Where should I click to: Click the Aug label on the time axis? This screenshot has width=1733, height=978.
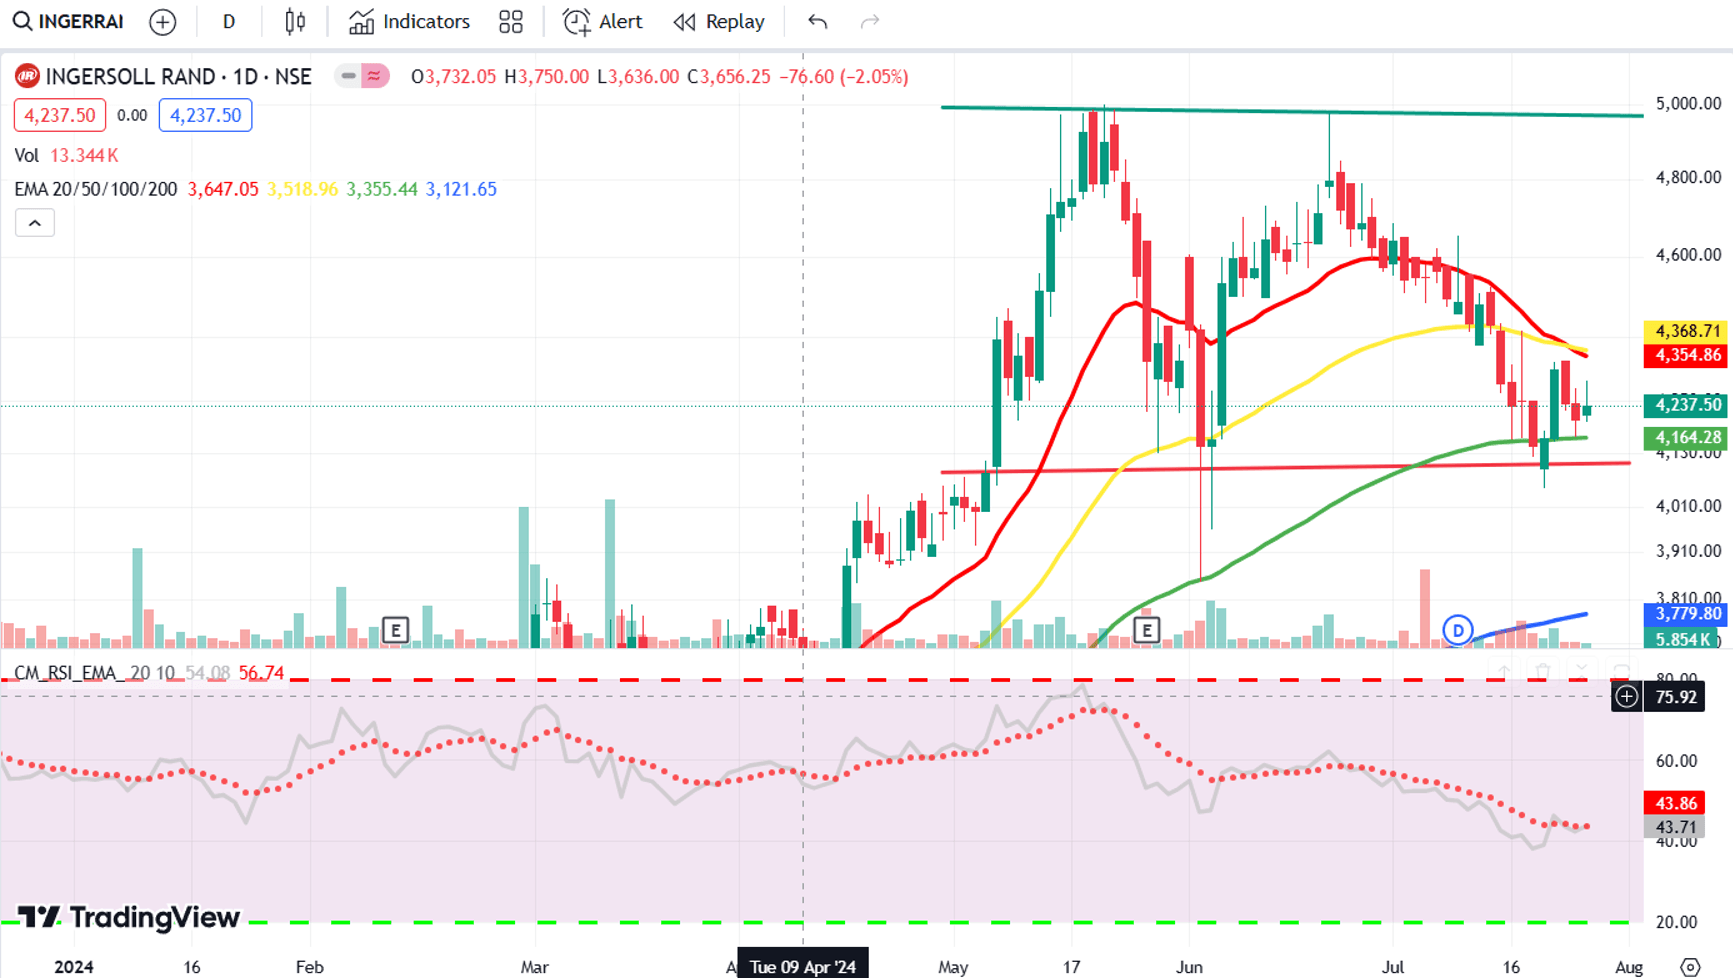tap(1629, 967)
